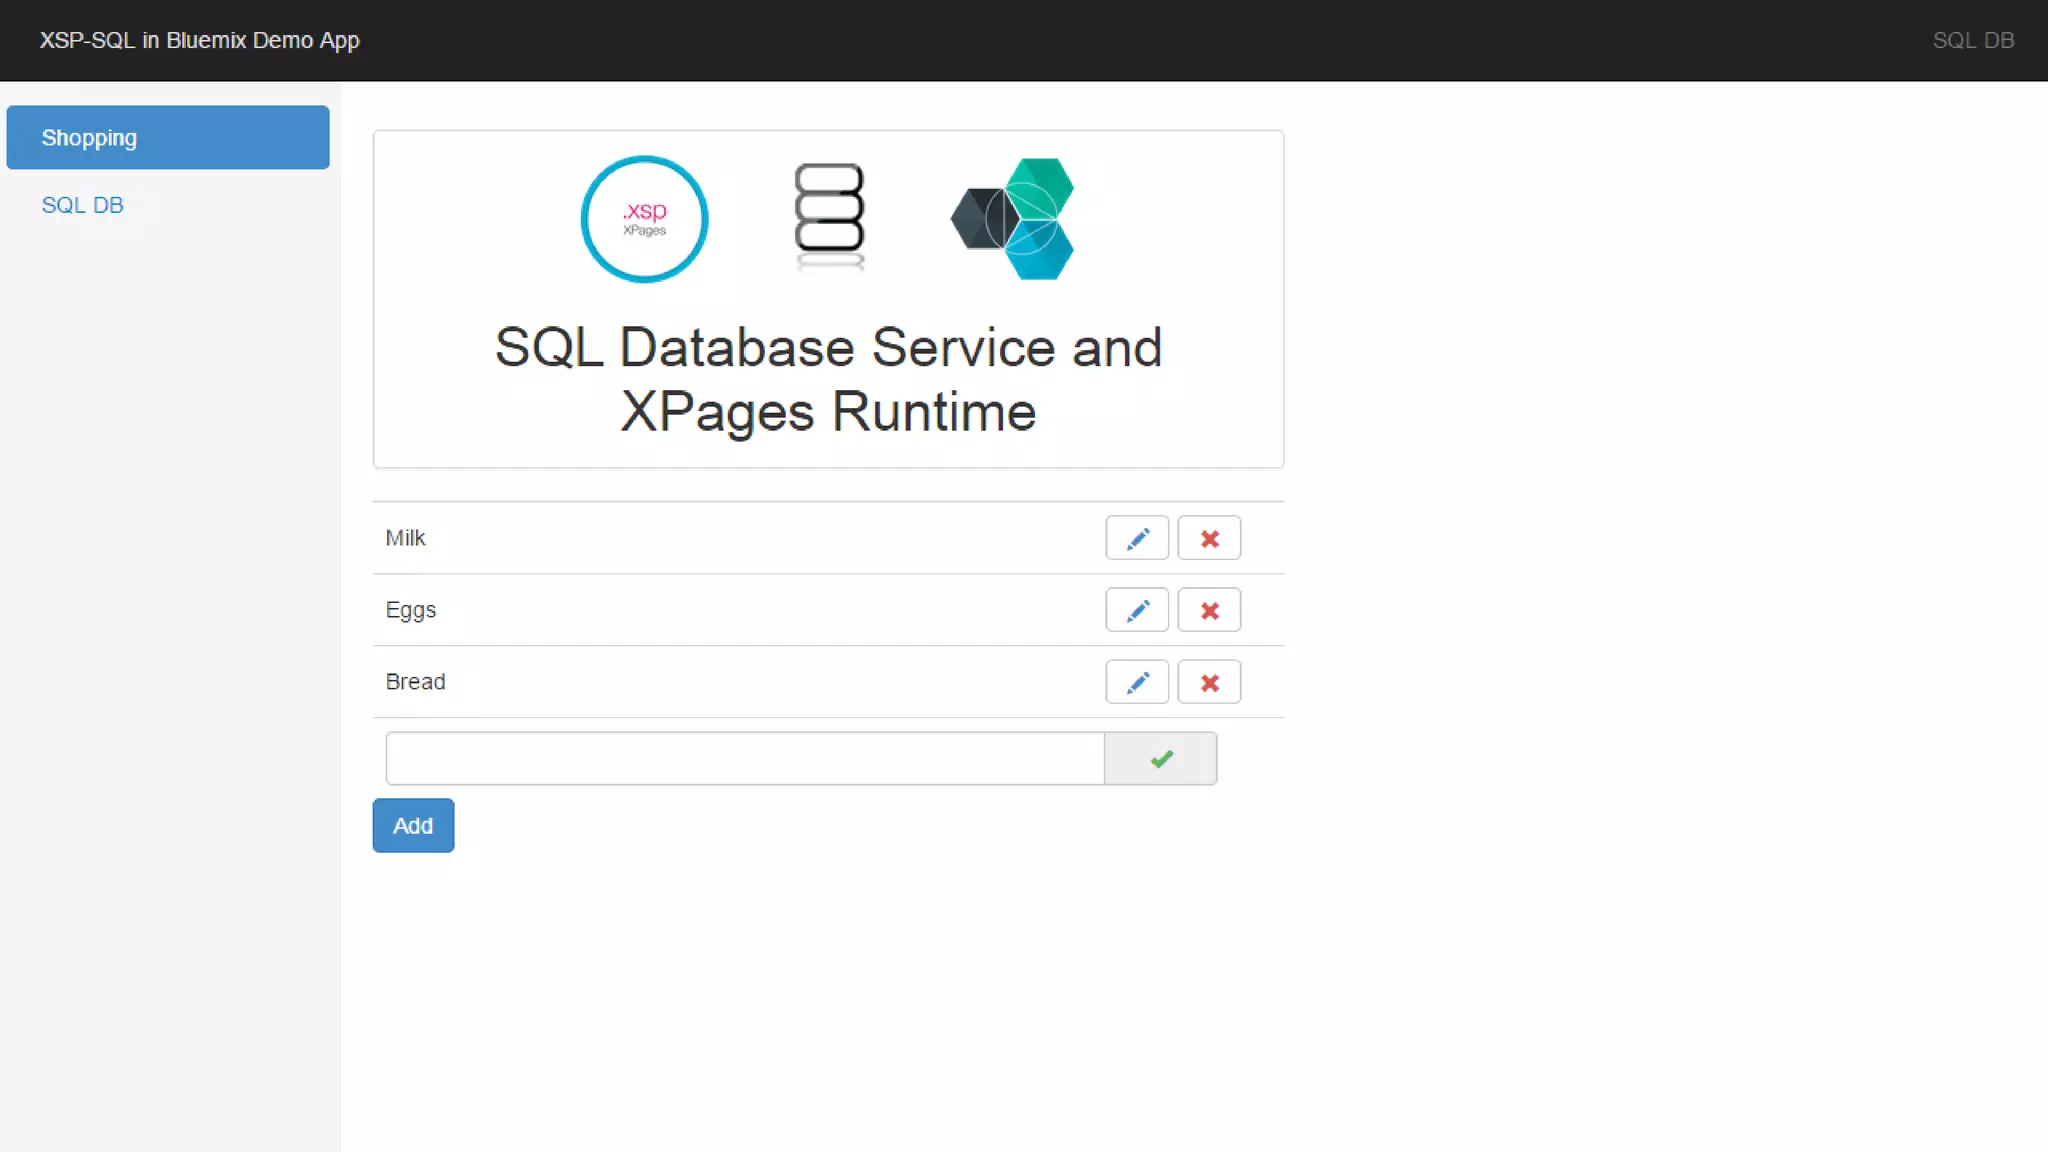Viewport: 2048px width, 1152px height.
Task: Click the Bluemix hexagon logo
Action: click(1014, 219)
